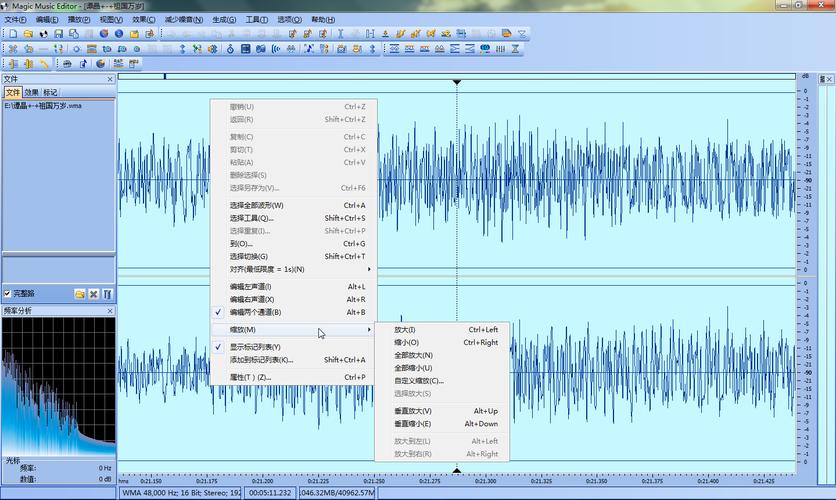Click the folder icon beside 完整路

(79, 294)
